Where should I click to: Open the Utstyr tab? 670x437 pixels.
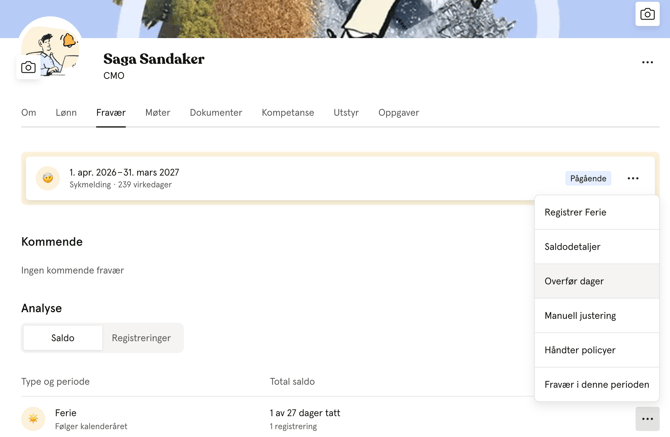click(346, 113)
